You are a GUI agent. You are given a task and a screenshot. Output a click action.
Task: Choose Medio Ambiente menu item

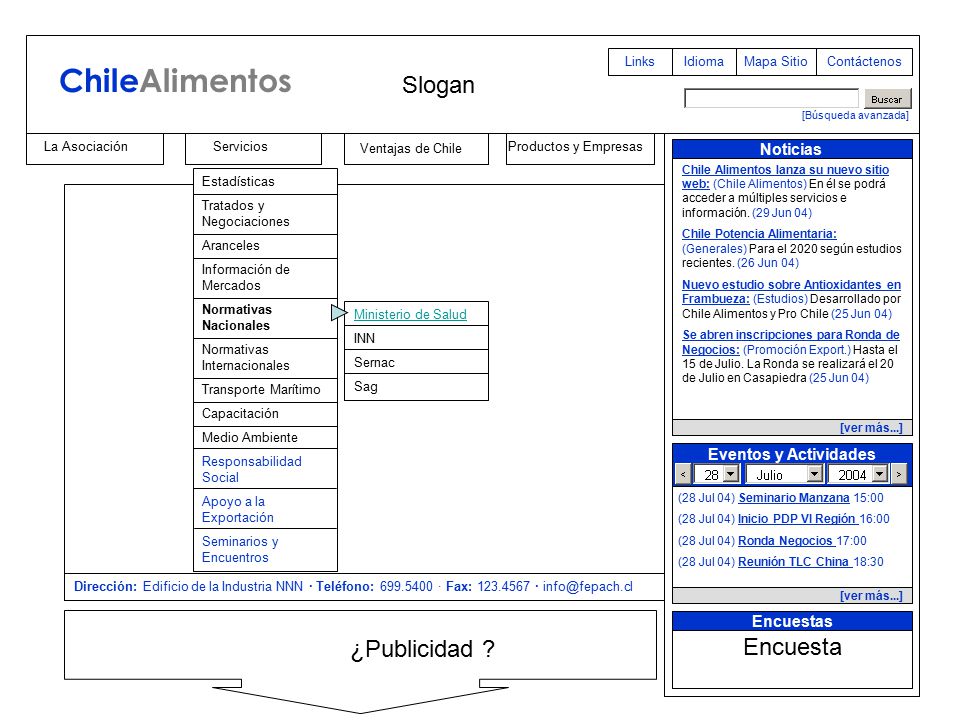265,438
